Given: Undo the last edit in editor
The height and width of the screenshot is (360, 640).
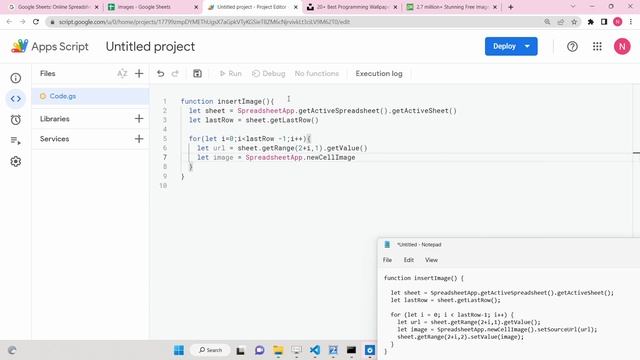Looking at the screenshot, I should point(160,73).
